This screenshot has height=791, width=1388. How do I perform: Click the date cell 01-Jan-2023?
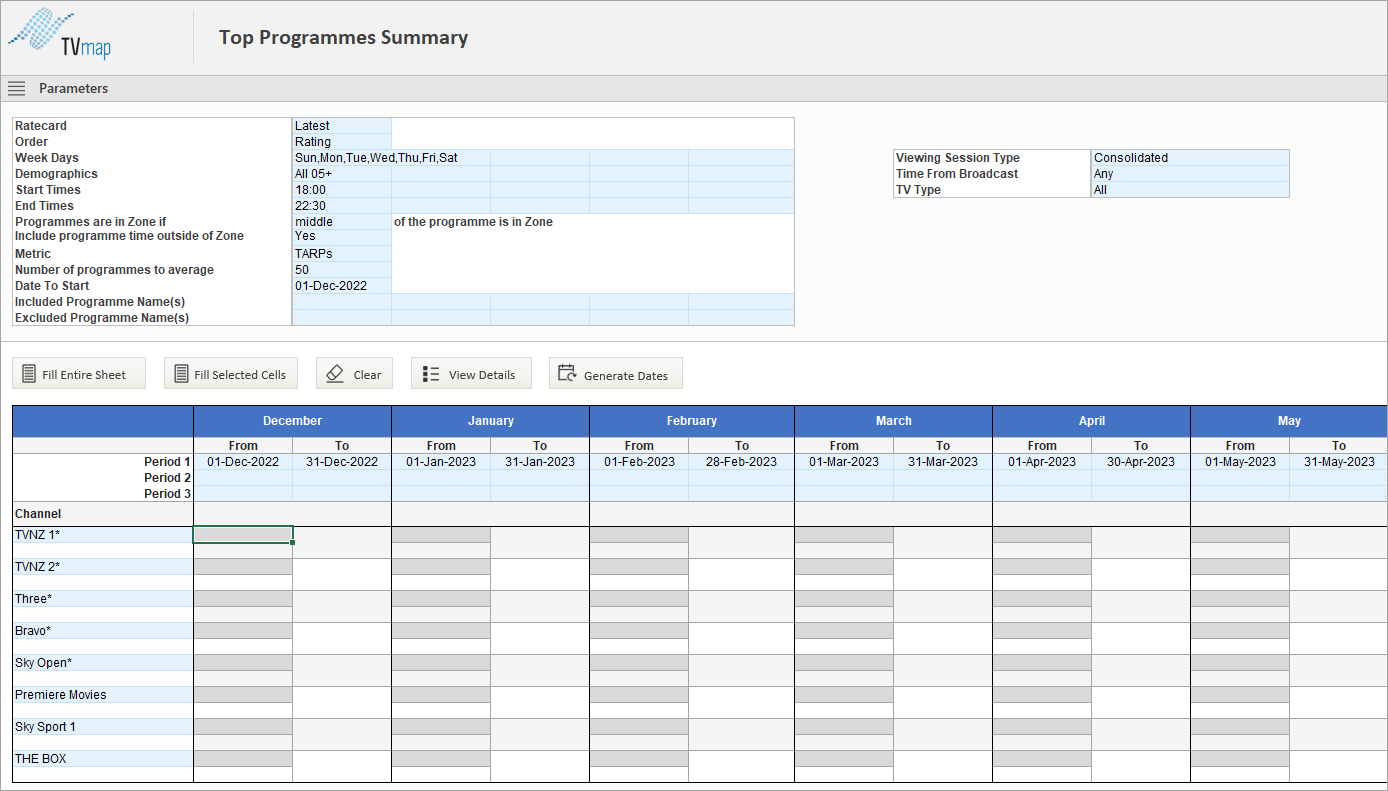(x=441, y=462)
